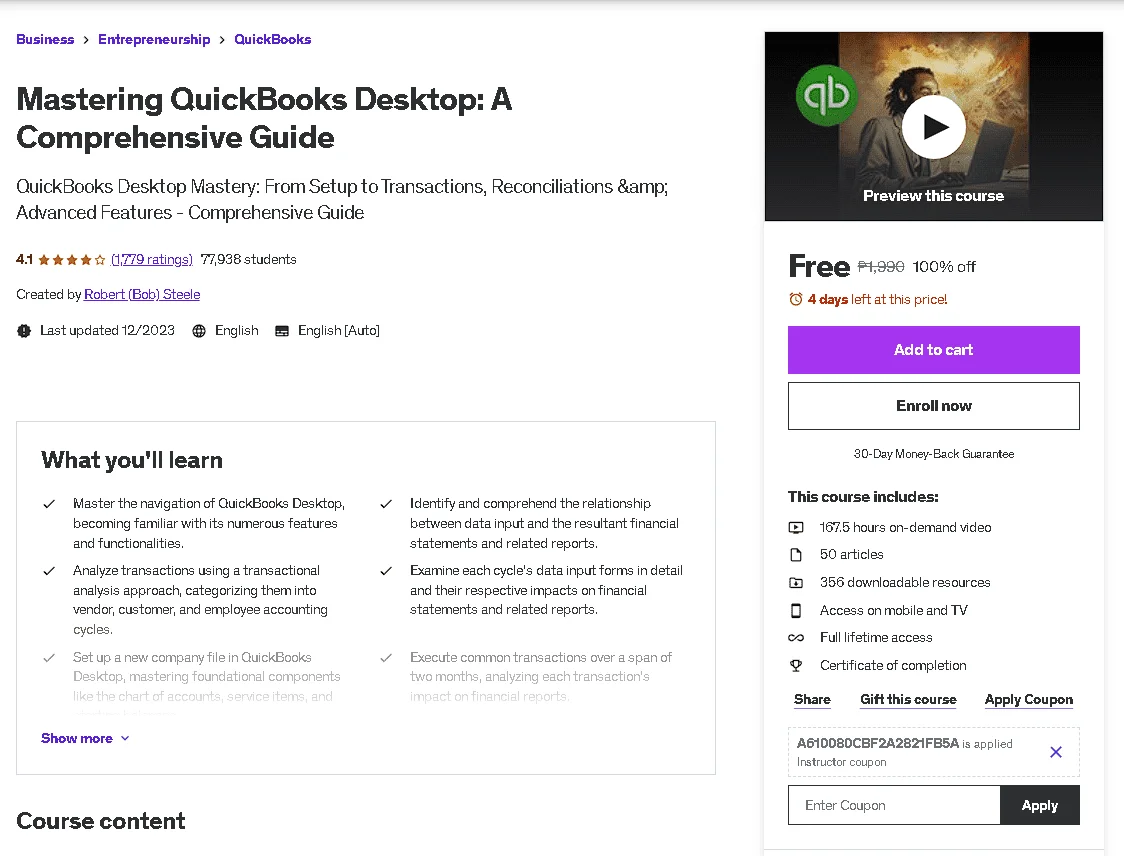The height and width of the screenshot is (856, 1124).
Task: Click the Free price text
Action: point(819,266)
